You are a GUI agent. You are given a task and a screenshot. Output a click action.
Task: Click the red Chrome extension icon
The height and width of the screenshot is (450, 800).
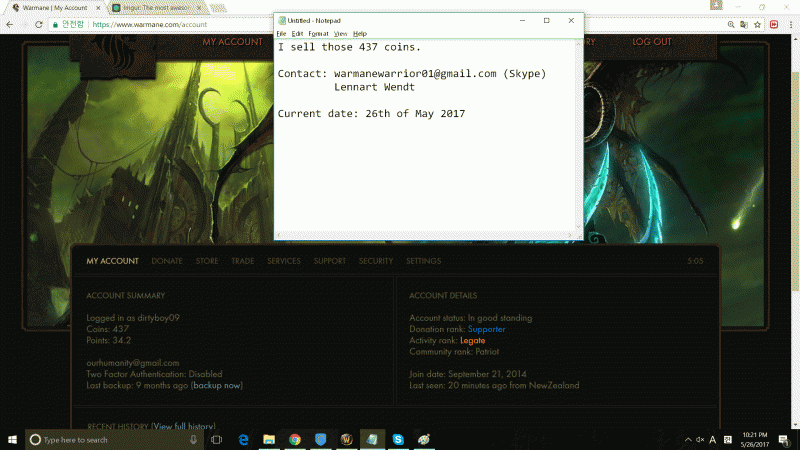(774, 24)
